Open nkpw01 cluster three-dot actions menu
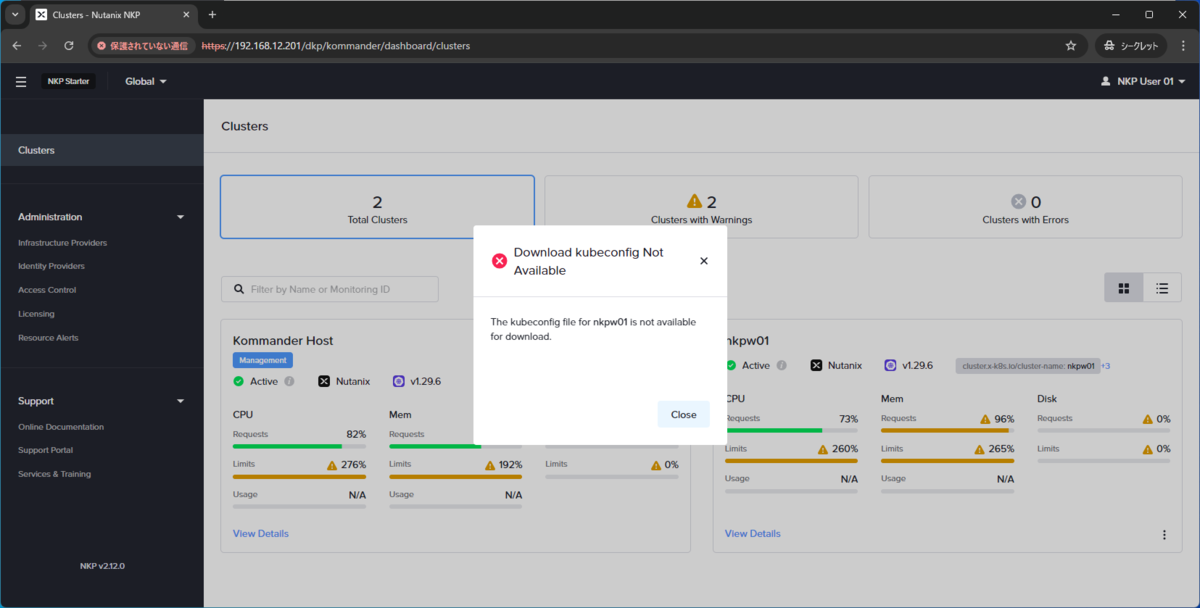 pos(1164,535)
